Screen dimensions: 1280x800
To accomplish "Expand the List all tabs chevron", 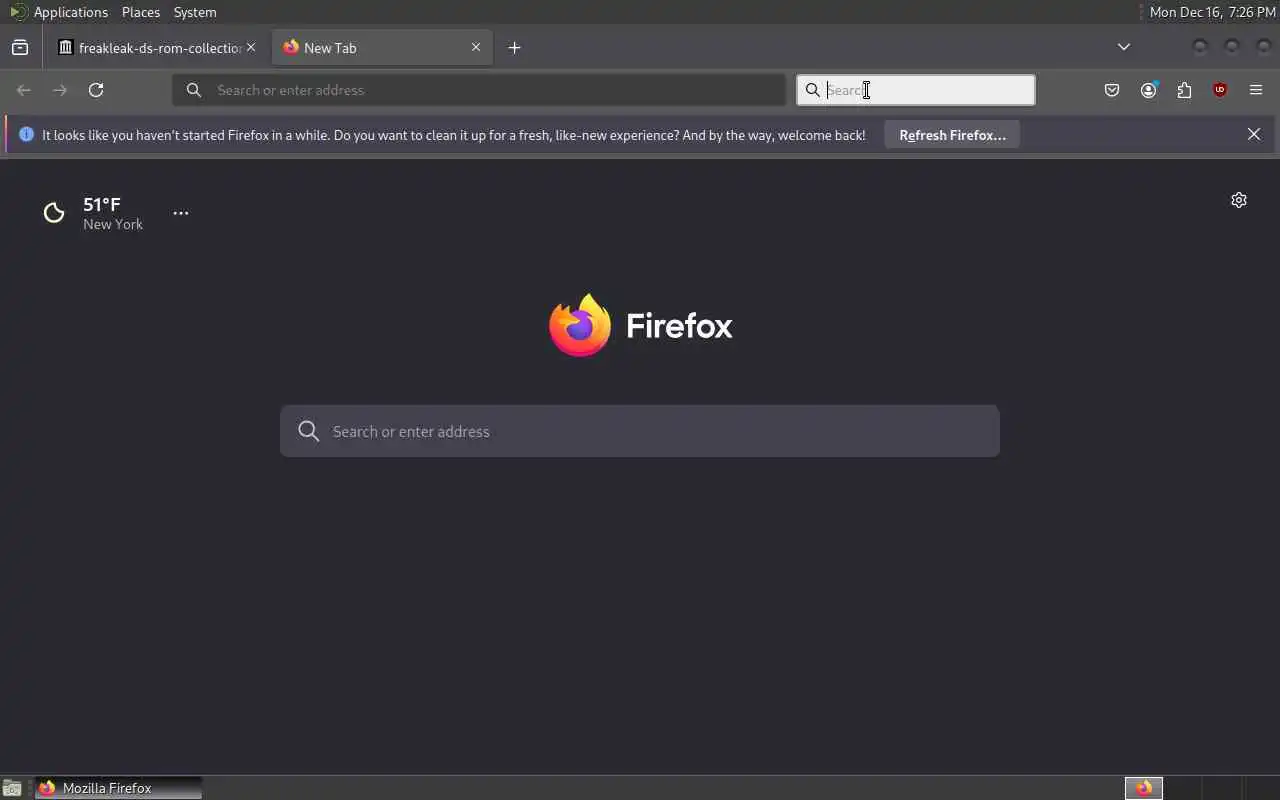I will tap(1124, 47).
